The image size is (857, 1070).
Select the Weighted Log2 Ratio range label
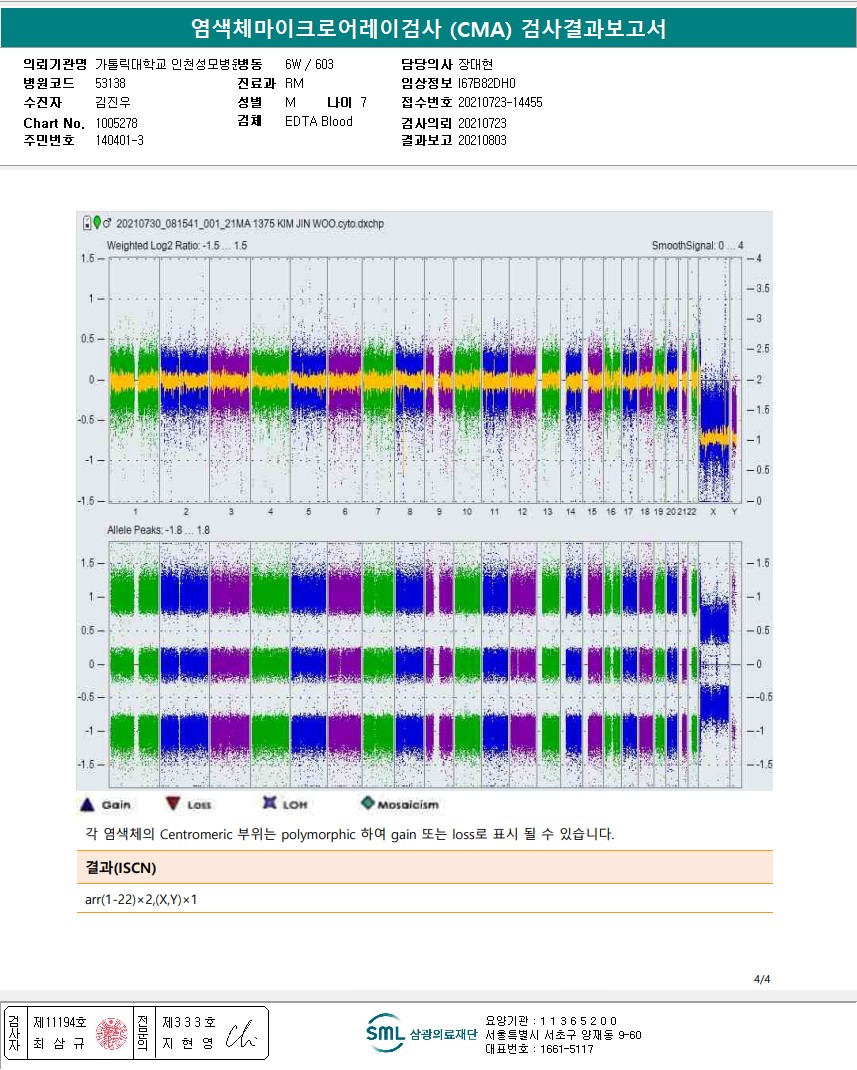177,245
